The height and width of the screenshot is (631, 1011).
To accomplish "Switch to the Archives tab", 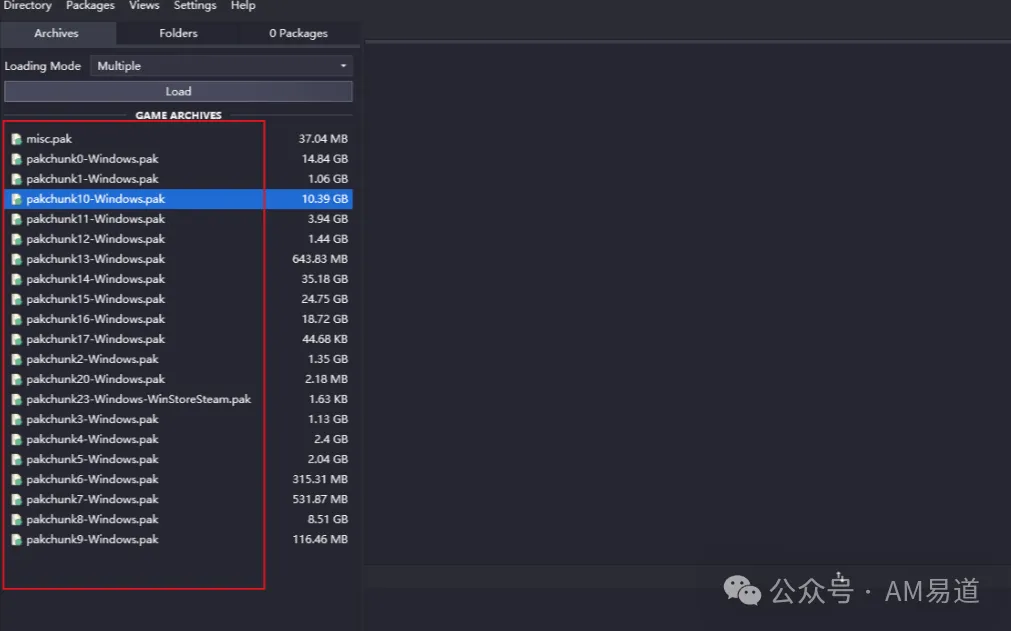I will click(57, 33).
